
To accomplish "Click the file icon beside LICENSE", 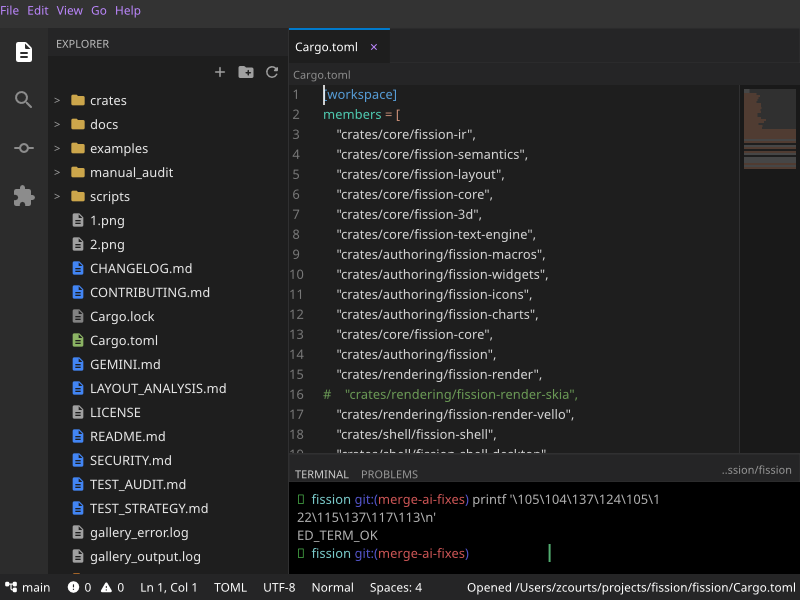I will 78,412.
